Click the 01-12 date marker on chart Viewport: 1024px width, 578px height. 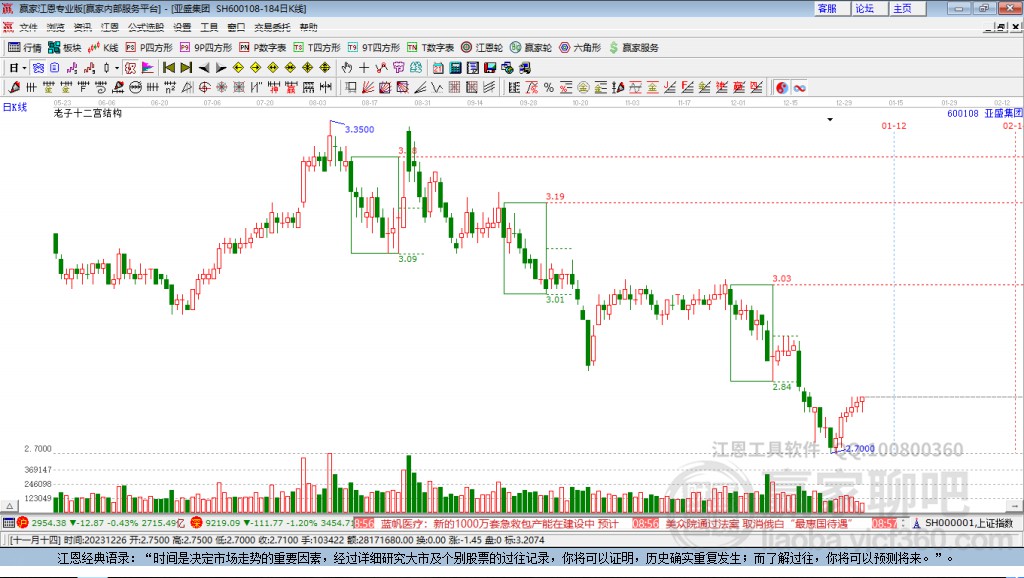[893, 125]
